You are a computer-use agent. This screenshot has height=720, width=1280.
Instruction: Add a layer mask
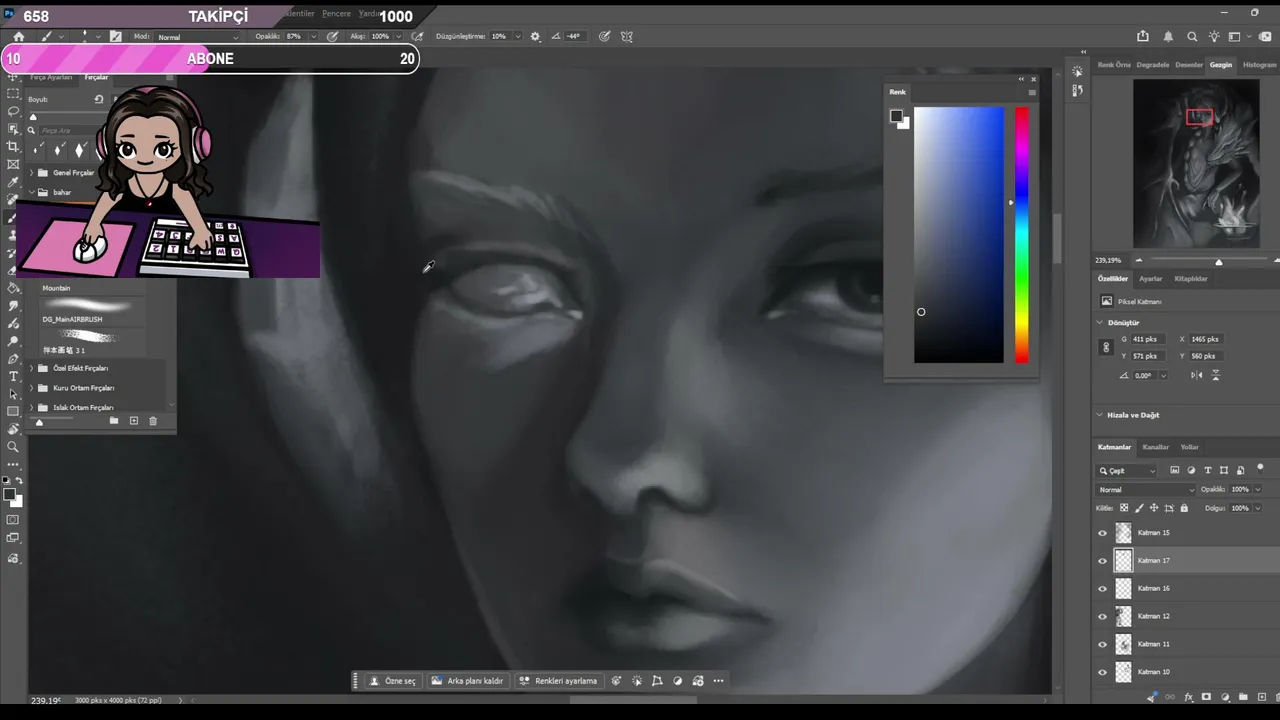click(1206, 697)
